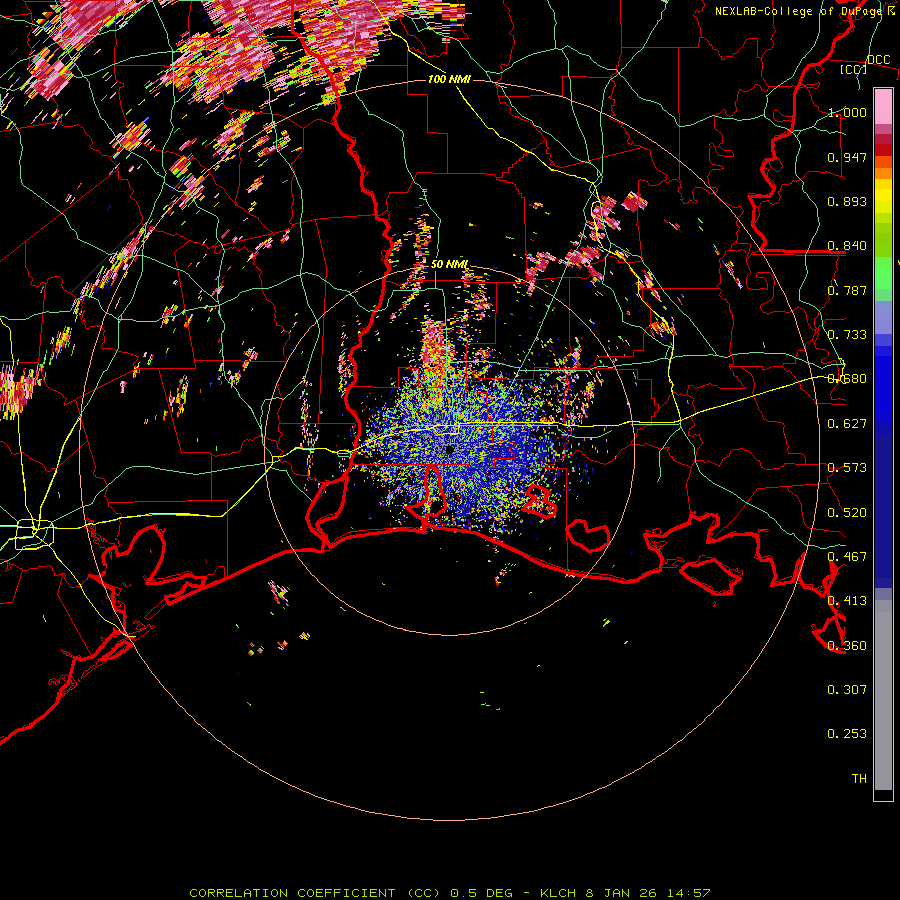Click the "50 NMI" range ring label

pyautogui.click(x=449, y=264)
